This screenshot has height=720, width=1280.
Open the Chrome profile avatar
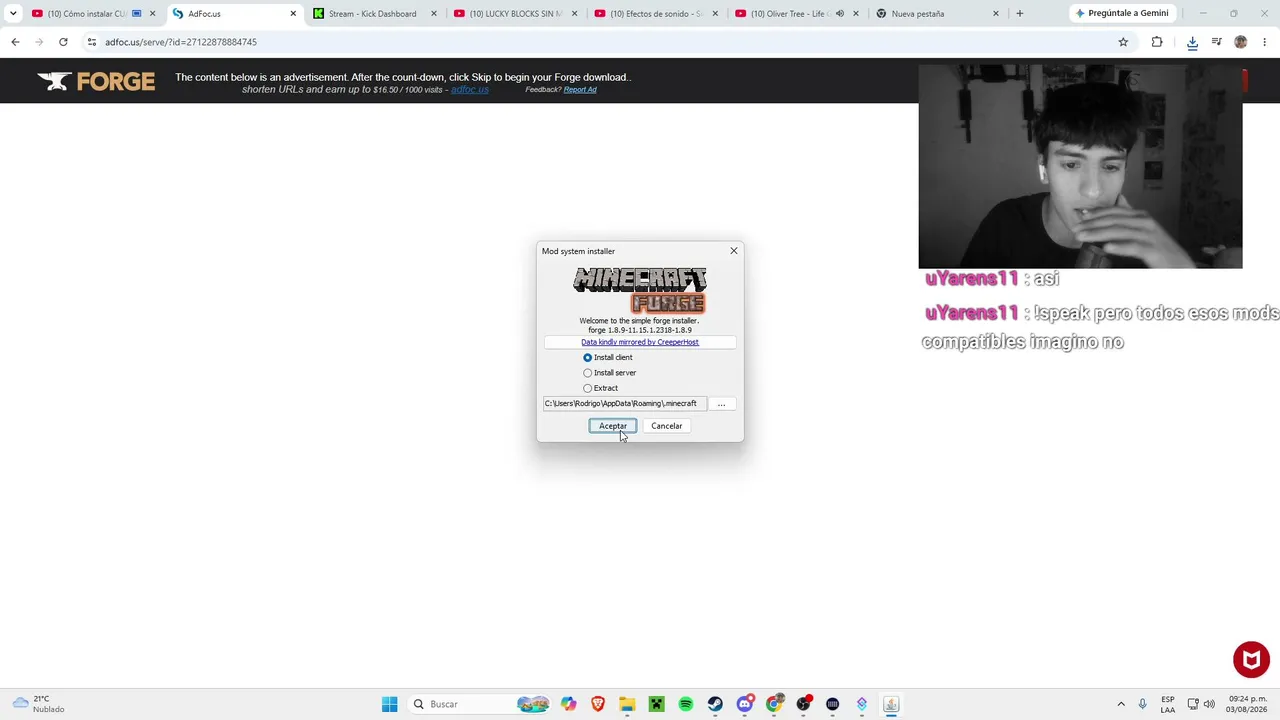(1241, 42)
